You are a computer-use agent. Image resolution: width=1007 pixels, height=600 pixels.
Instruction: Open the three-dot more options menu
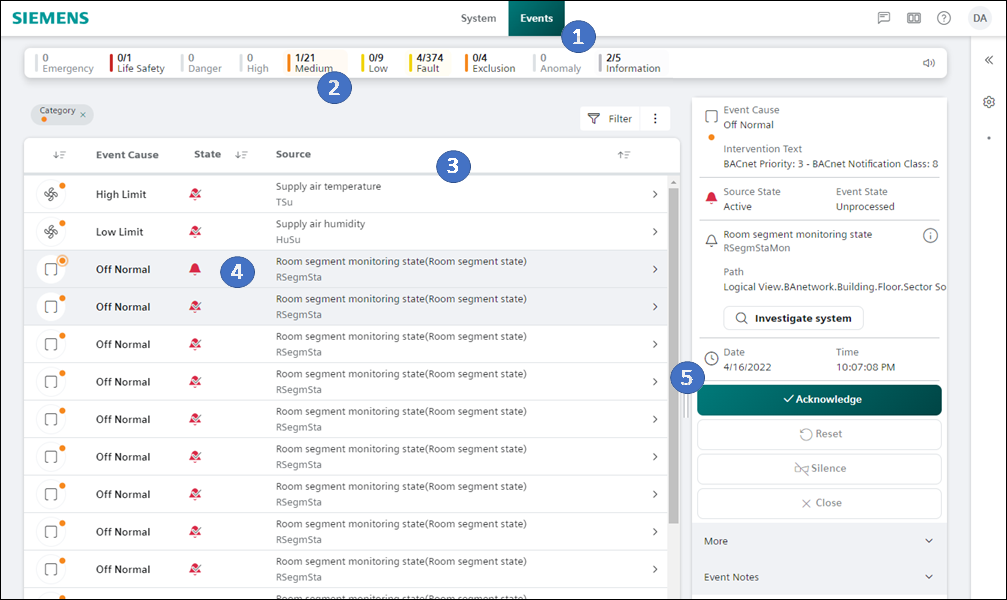[655, 119]
